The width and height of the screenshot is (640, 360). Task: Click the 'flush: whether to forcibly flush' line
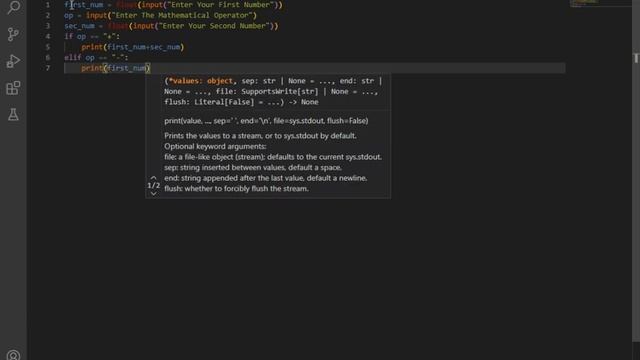tap(236, 189)
